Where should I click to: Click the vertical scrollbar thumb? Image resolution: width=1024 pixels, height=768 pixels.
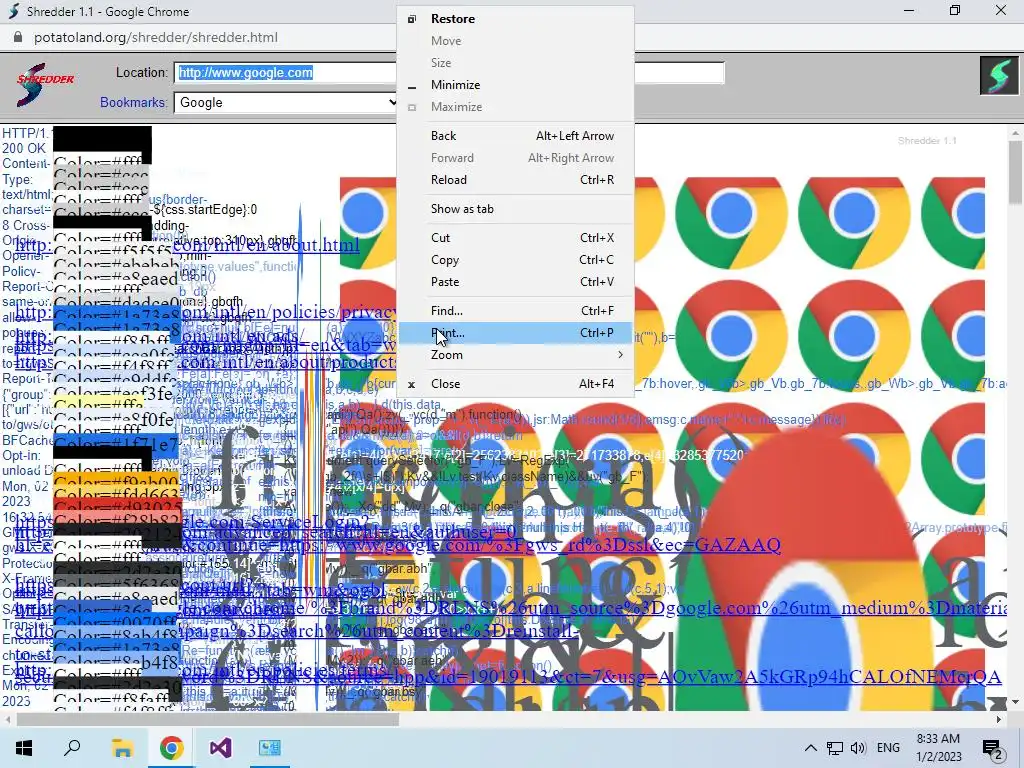[1015, 173]
